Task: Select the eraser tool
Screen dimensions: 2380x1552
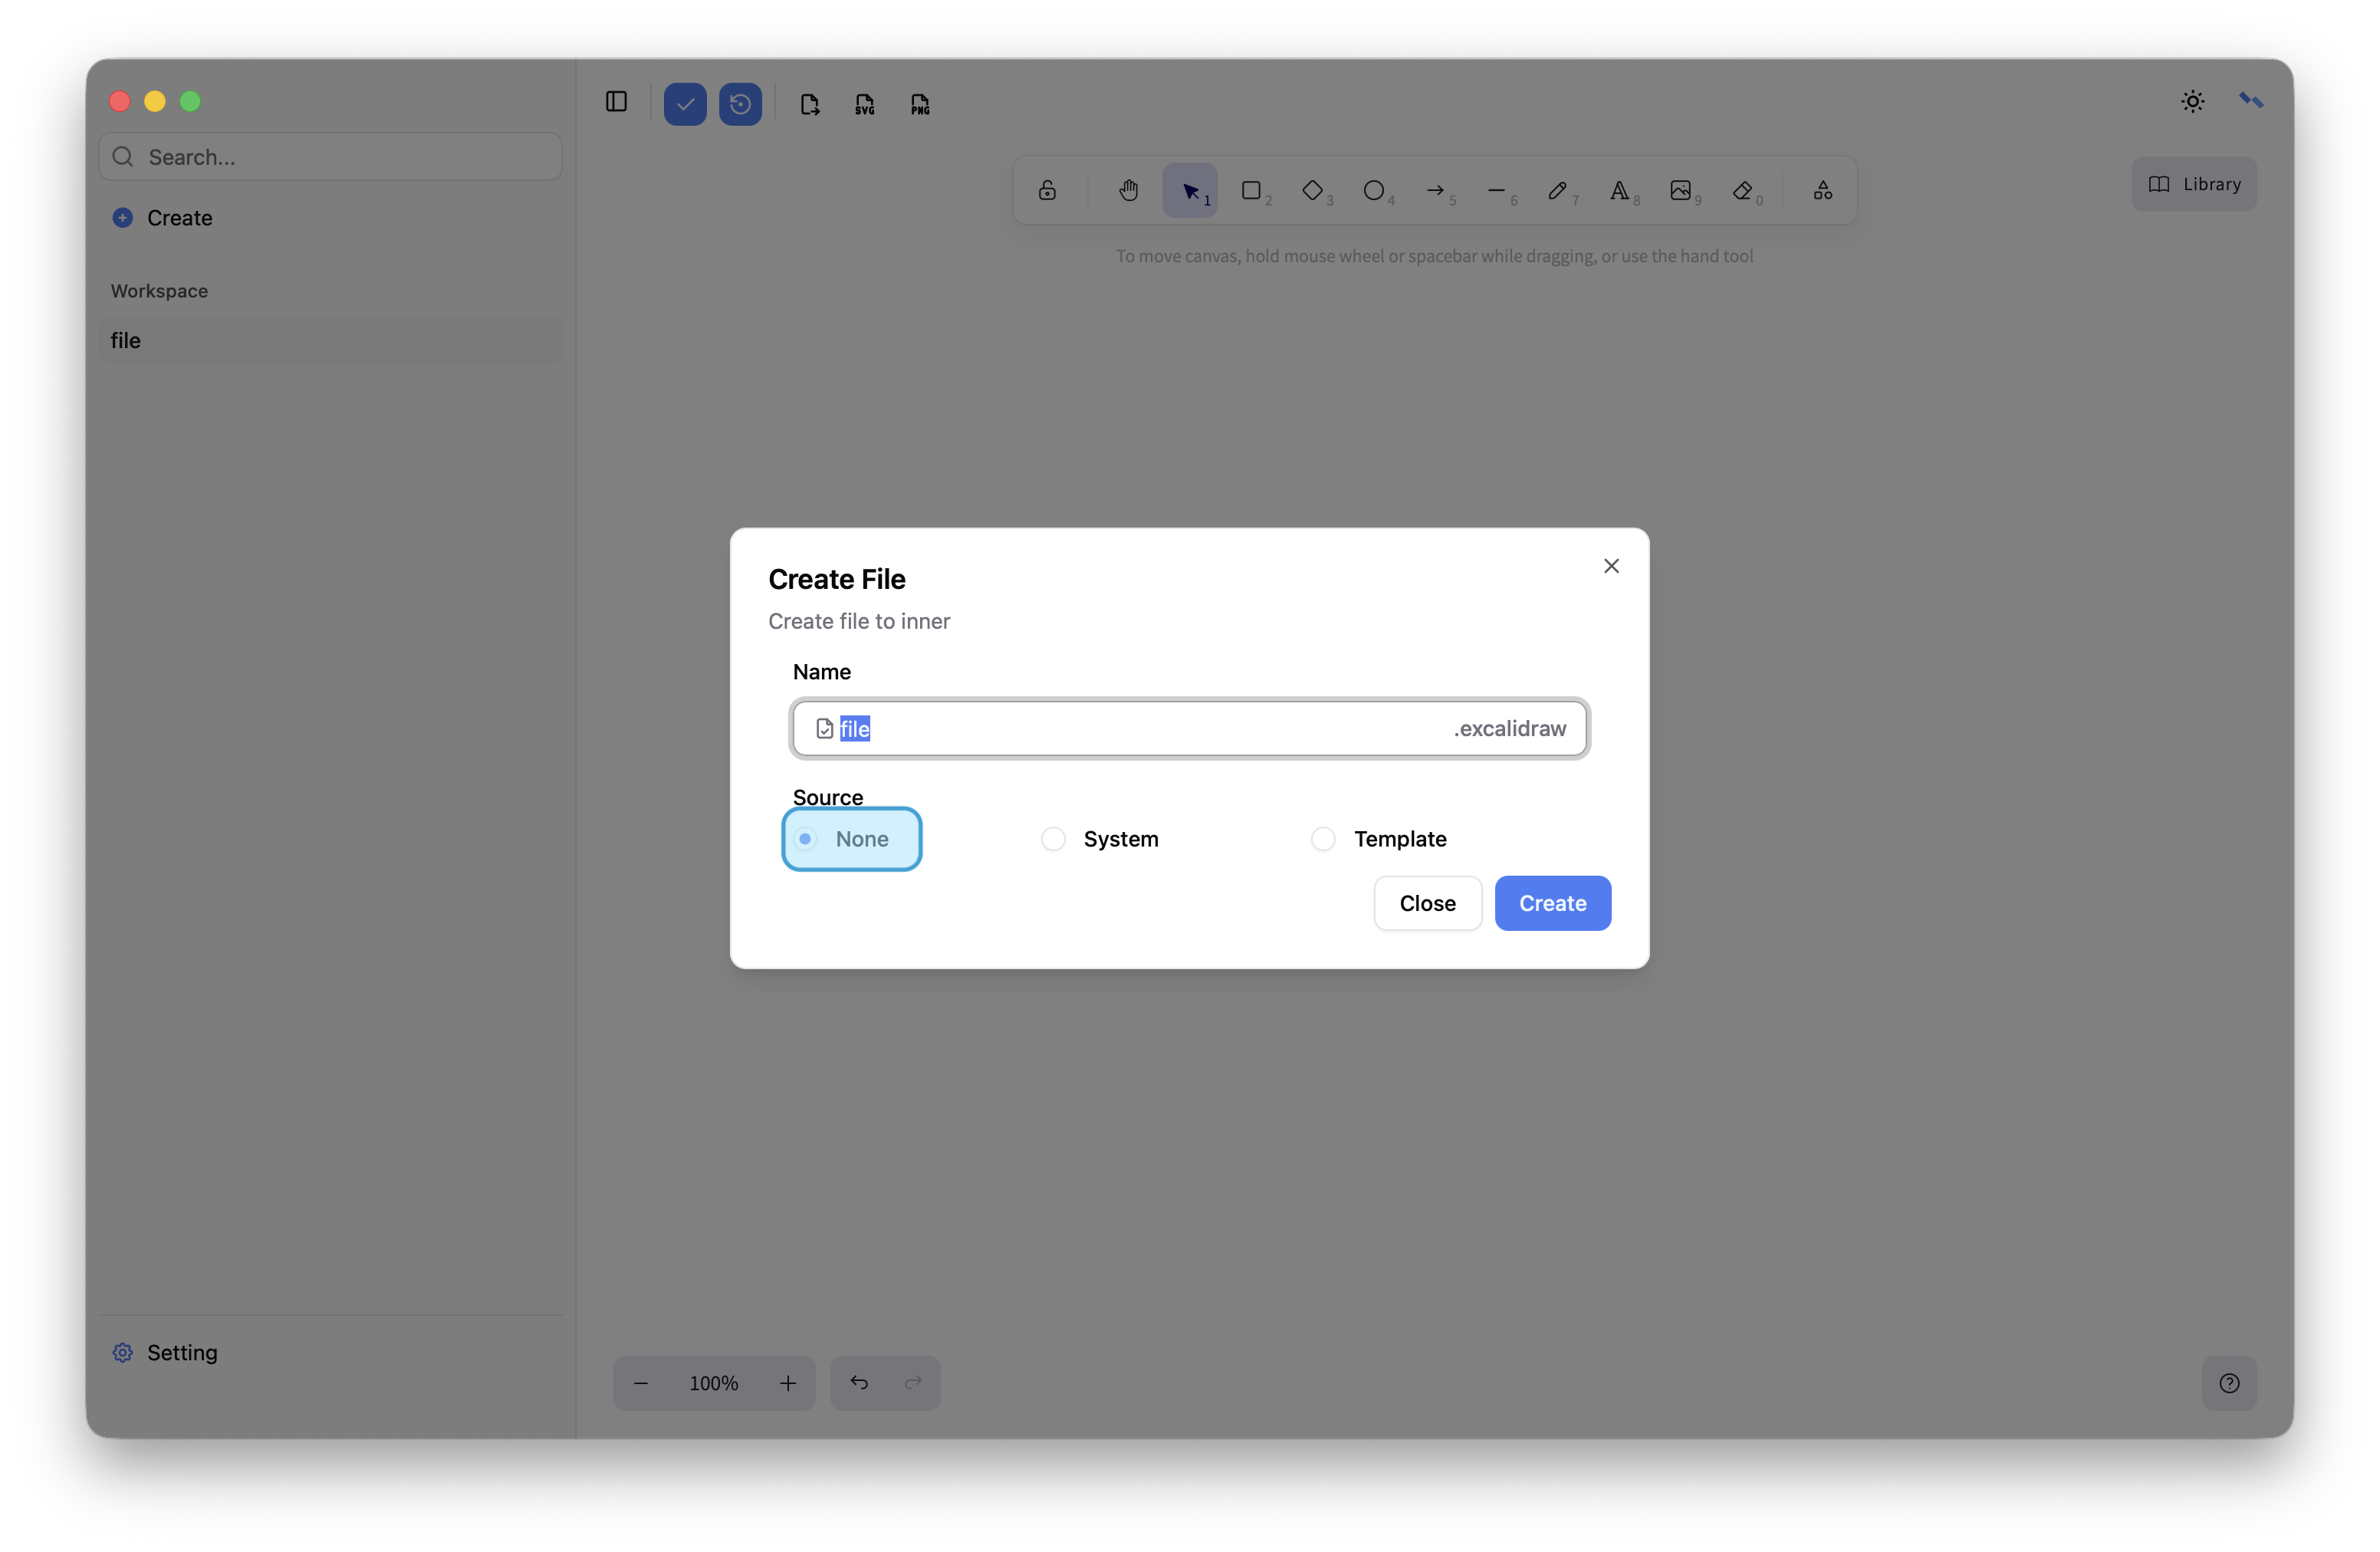Action: [1743, 190]
